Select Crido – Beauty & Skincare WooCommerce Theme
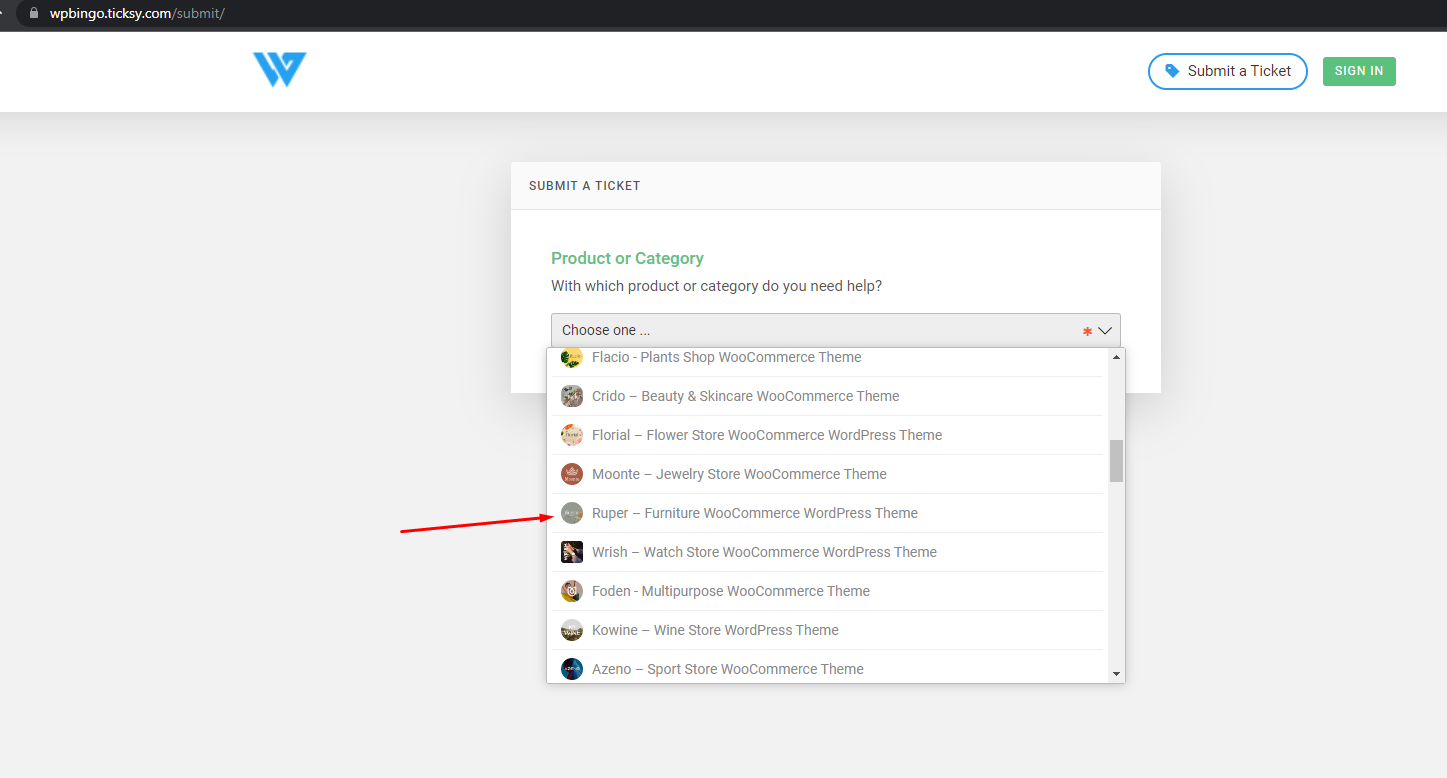Screen dimensions: 1447x778 [829, 396]
